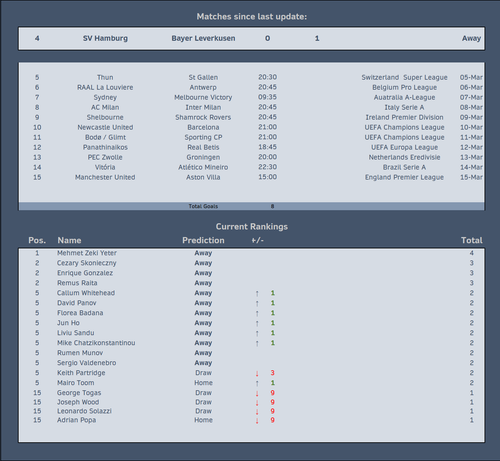The image size is (500, 461).
Task: Select 'Cezary Skonieczny' in rankings
Action: 87,263
